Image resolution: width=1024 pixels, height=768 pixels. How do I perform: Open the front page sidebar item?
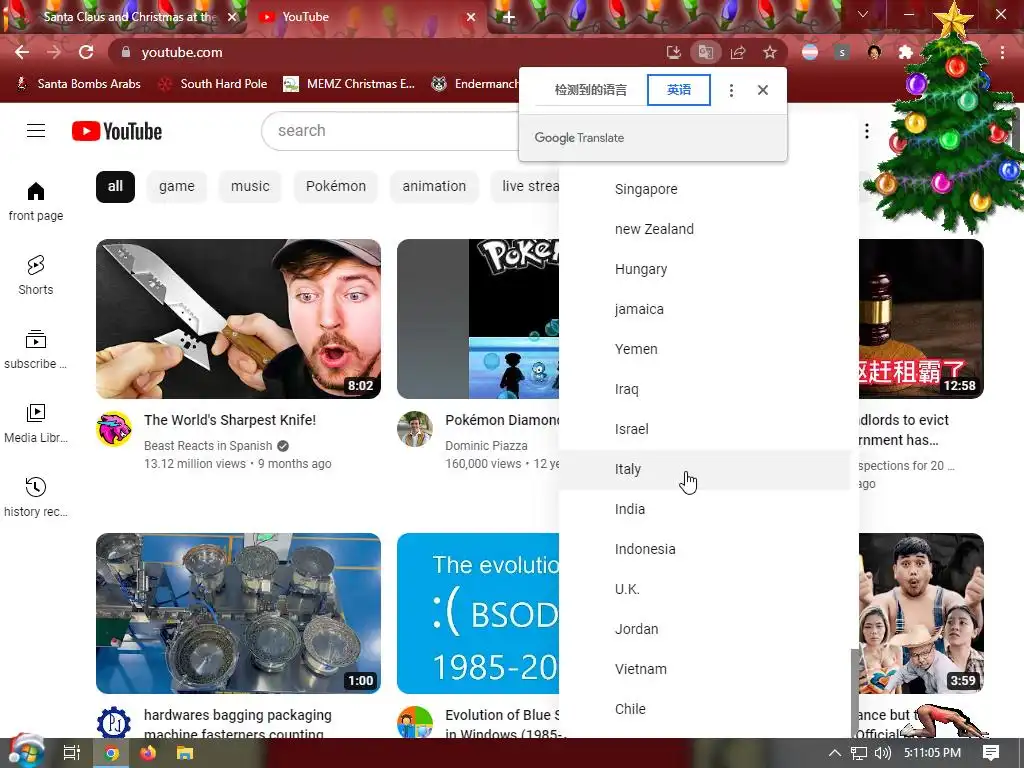tap(36, 202)
